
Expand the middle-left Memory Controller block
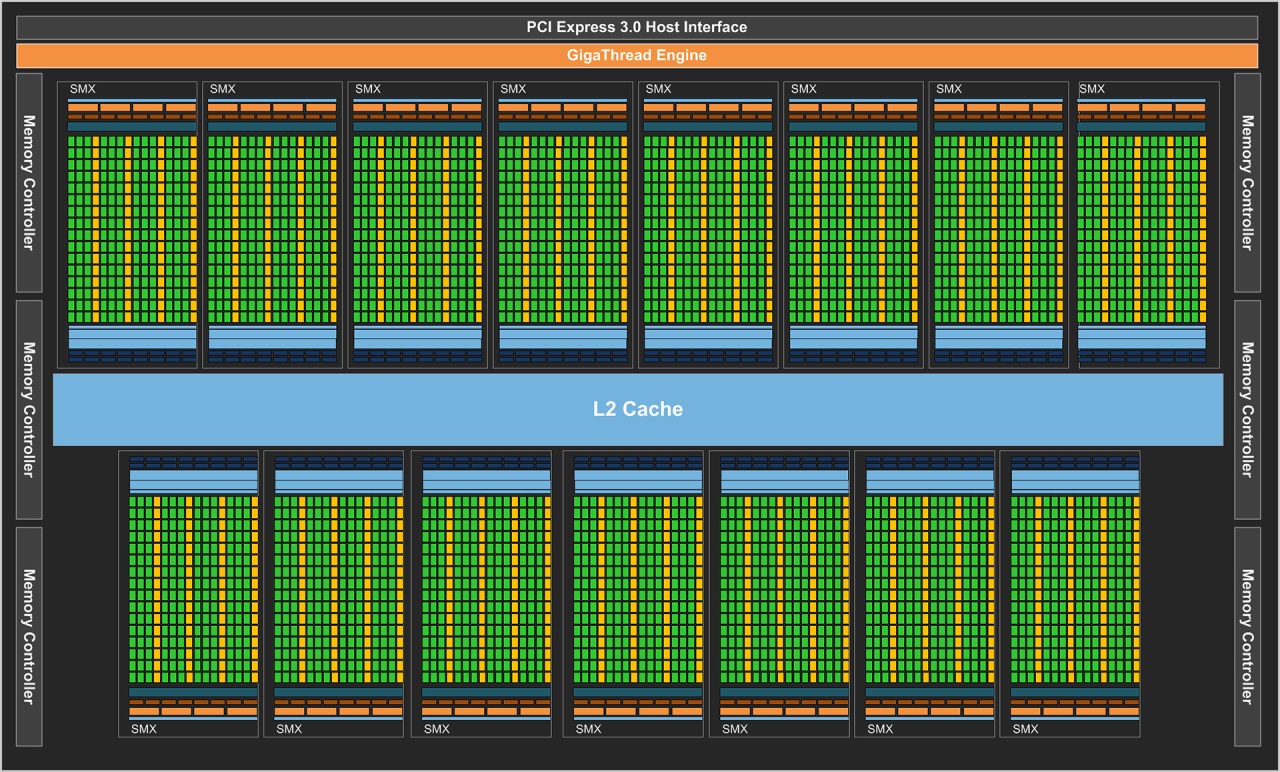[27, 408]
